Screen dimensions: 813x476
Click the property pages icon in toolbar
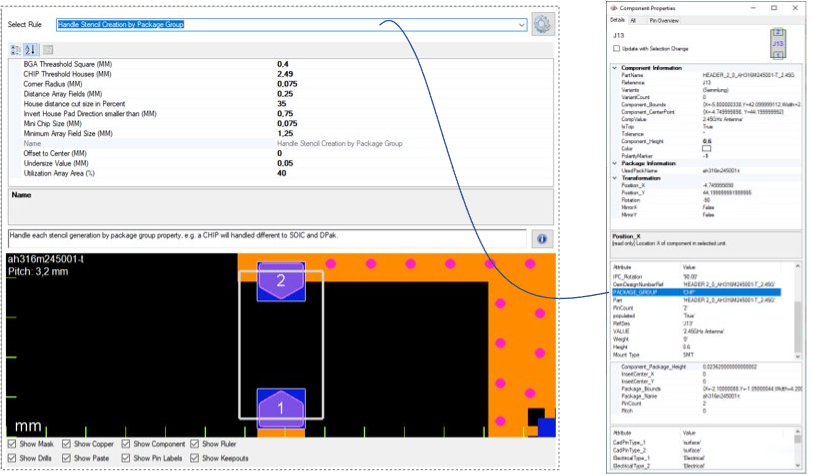pyautogui.click(x=48, y=50)
